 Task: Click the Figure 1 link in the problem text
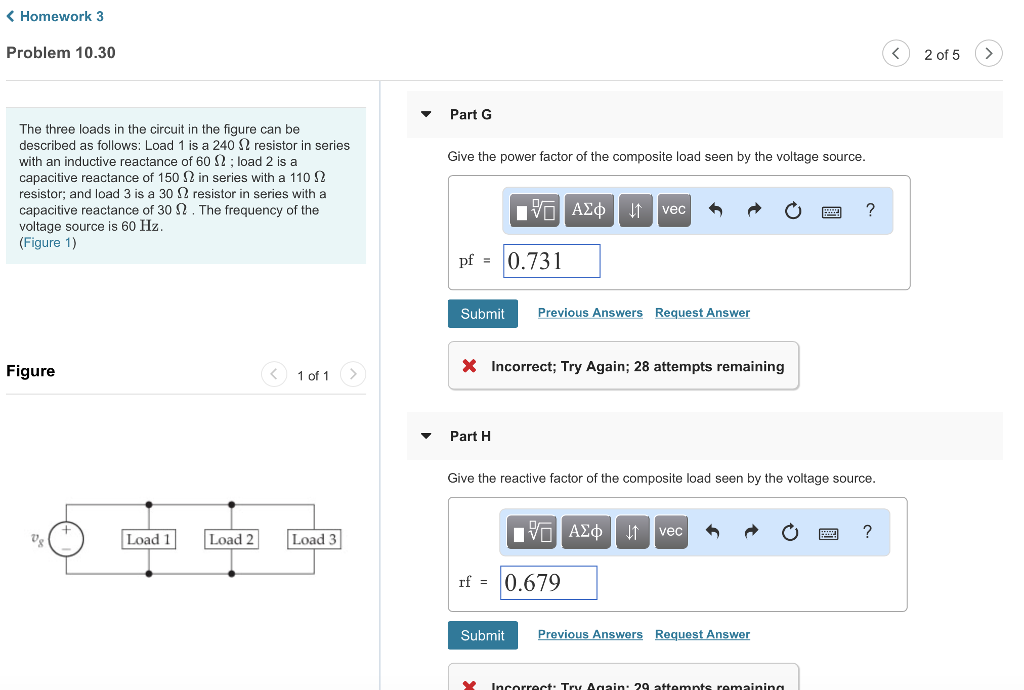[x=46, y=242]
